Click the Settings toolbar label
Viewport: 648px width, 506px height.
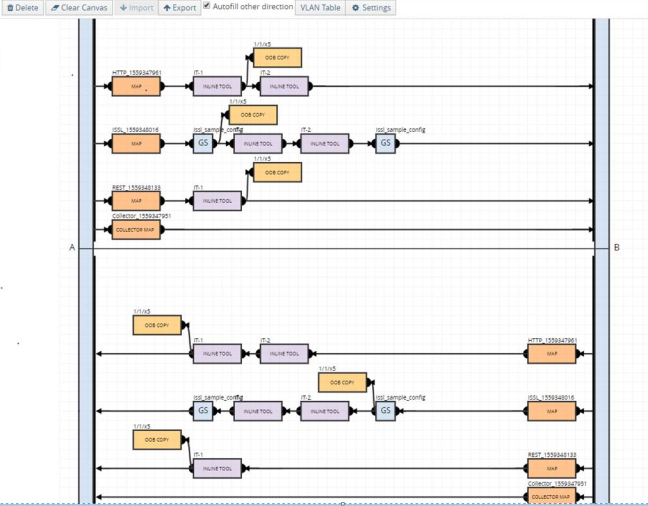(376, 8)
